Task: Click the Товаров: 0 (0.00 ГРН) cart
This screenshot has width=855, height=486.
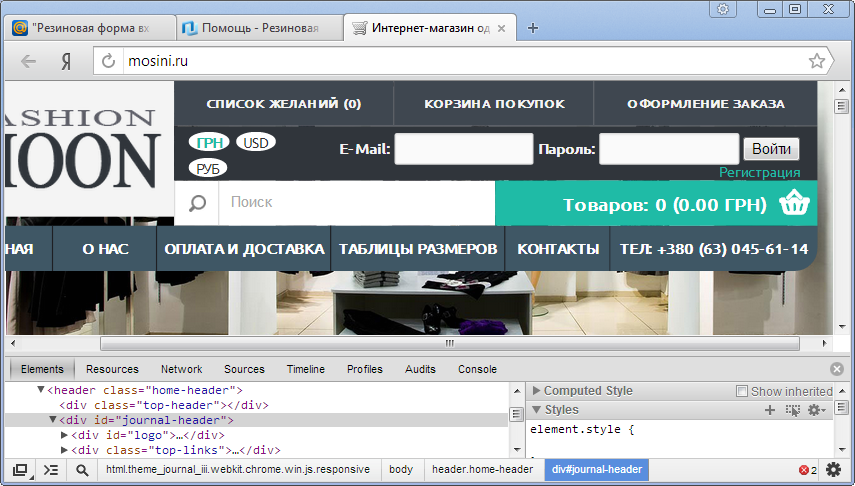Action: 657,203
